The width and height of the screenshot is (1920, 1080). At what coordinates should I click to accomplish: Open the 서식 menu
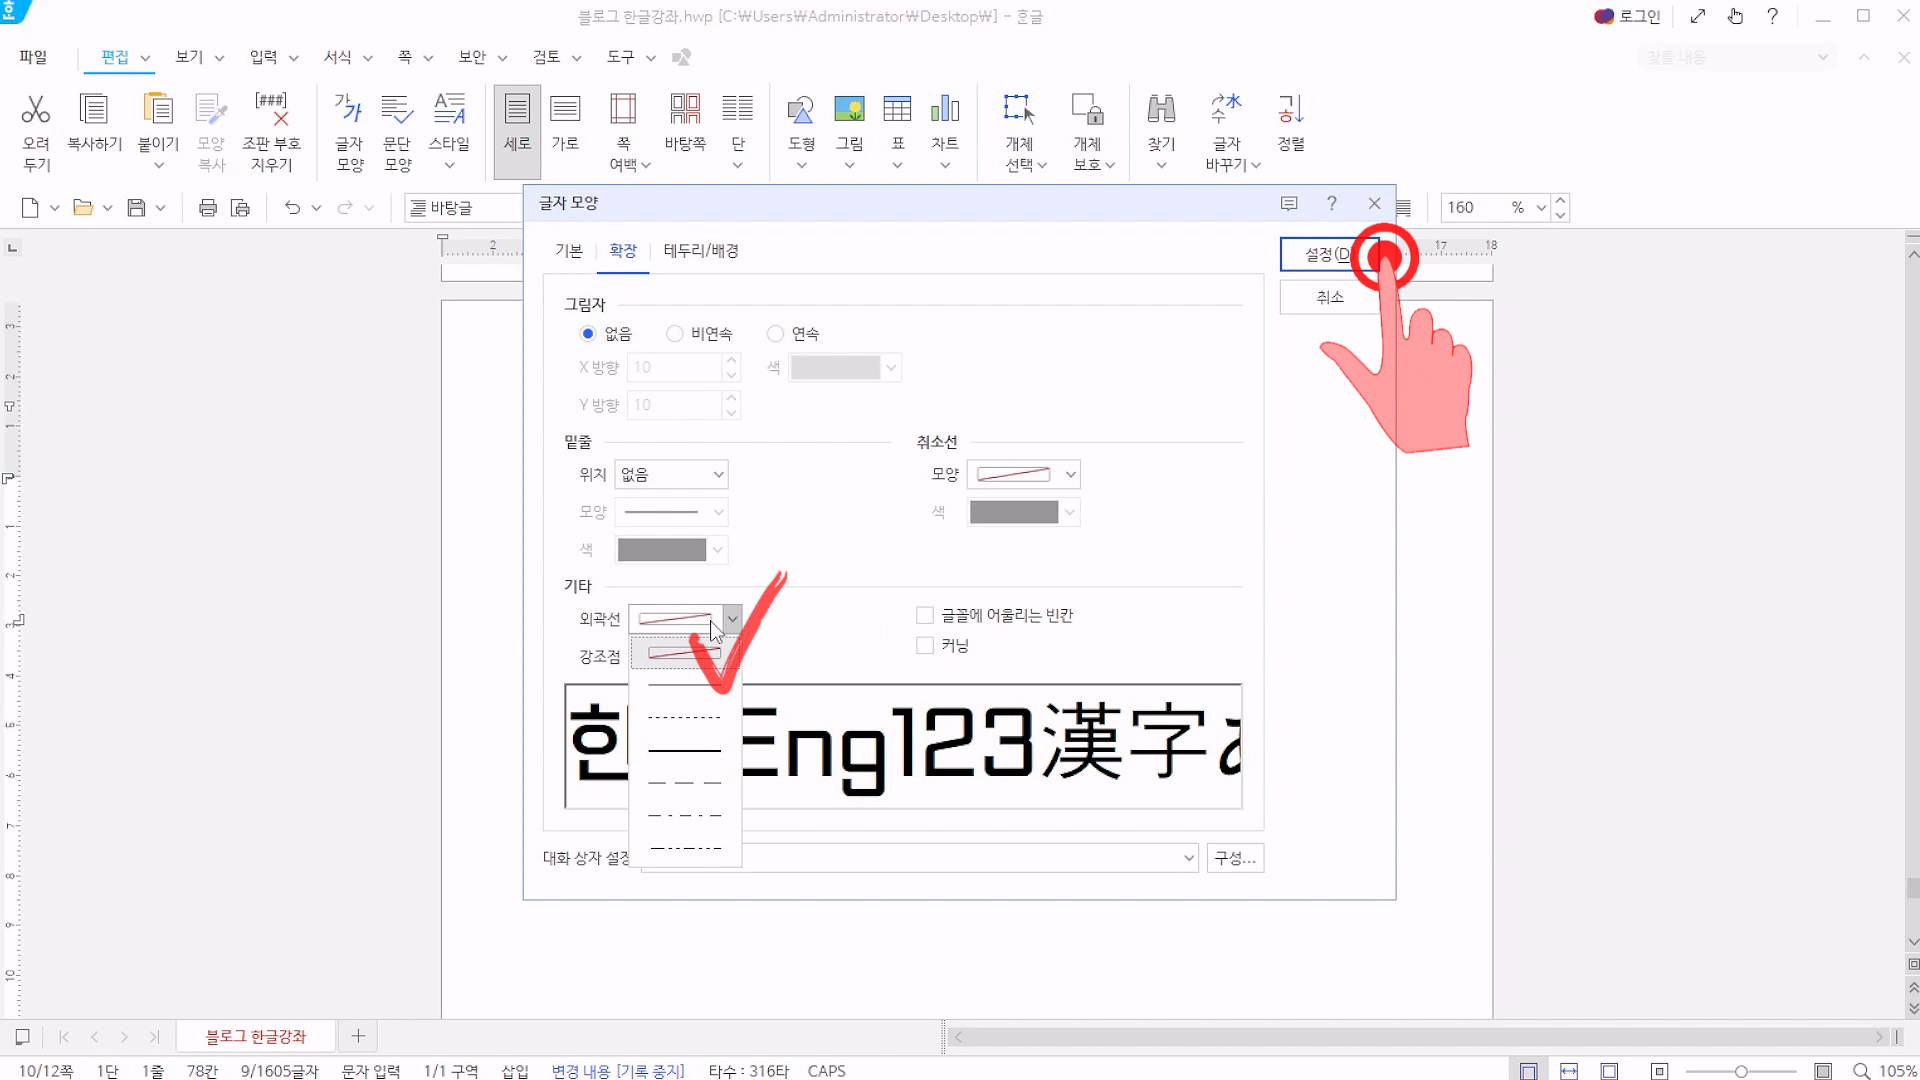337,57
